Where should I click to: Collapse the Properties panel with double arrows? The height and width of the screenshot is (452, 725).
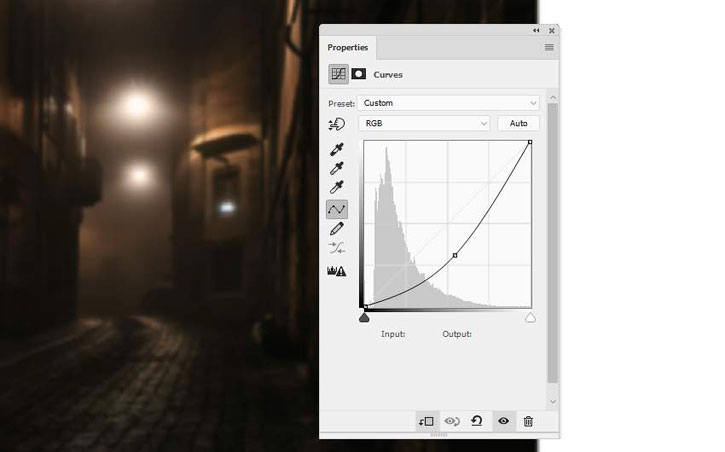pos(536,31)
